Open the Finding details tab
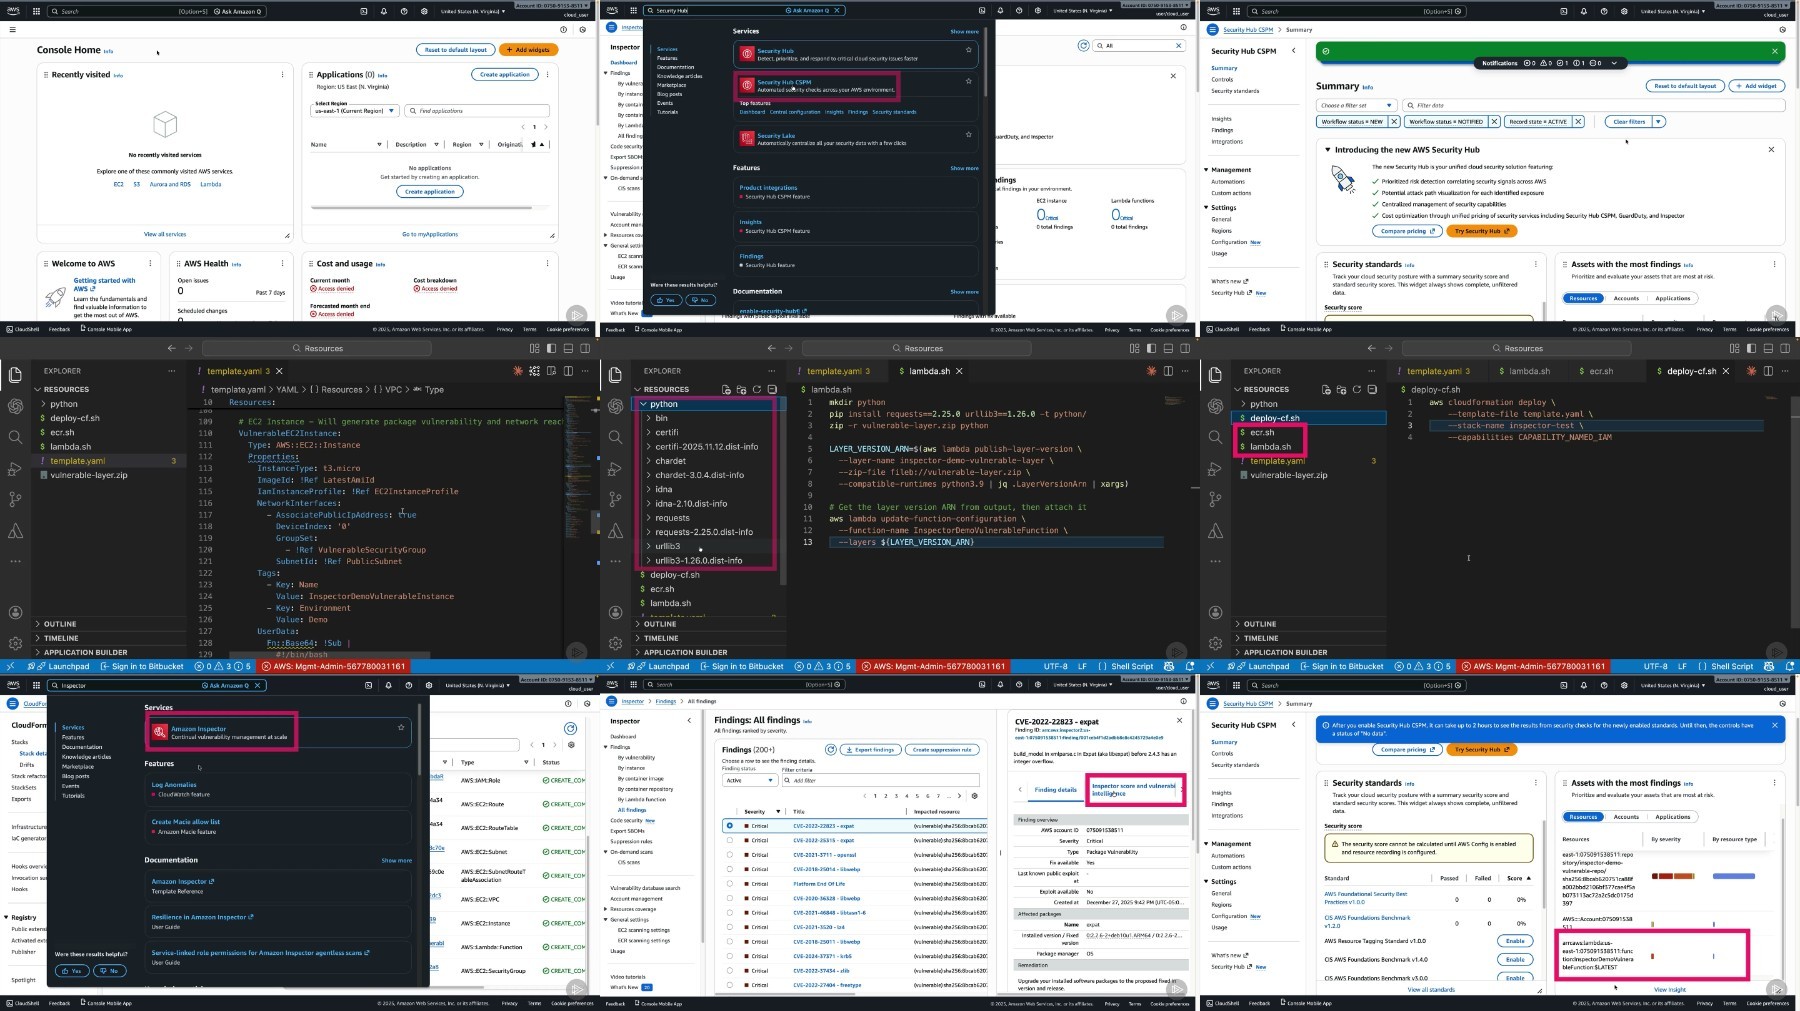Viewport: 1800px width, 1011px height. click(x=1055, y=789)
